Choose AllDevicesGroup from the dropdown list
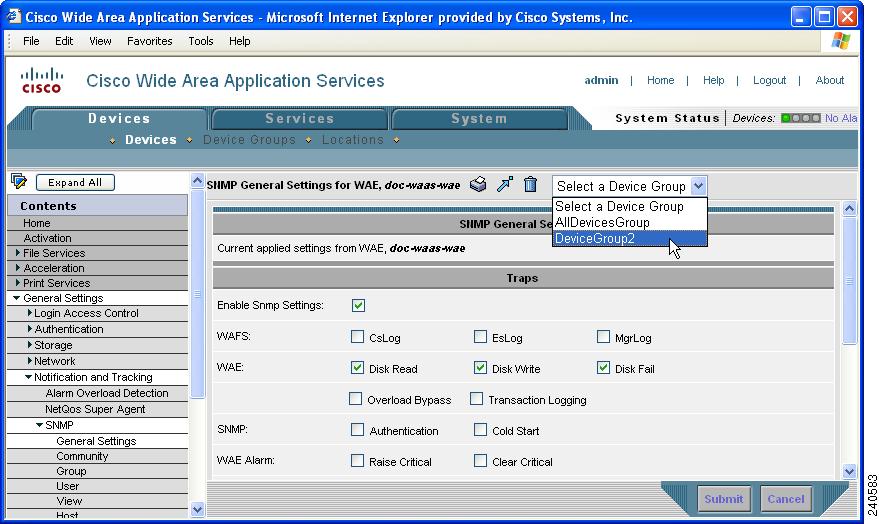Viewport: 879px width, 524px height. [x=630, y=222]
